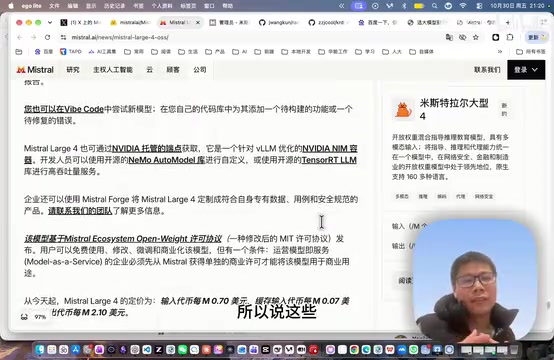554x360 pixels.
Task: Open the 阅读 bookmarks folder
Action: click(161, 52)
